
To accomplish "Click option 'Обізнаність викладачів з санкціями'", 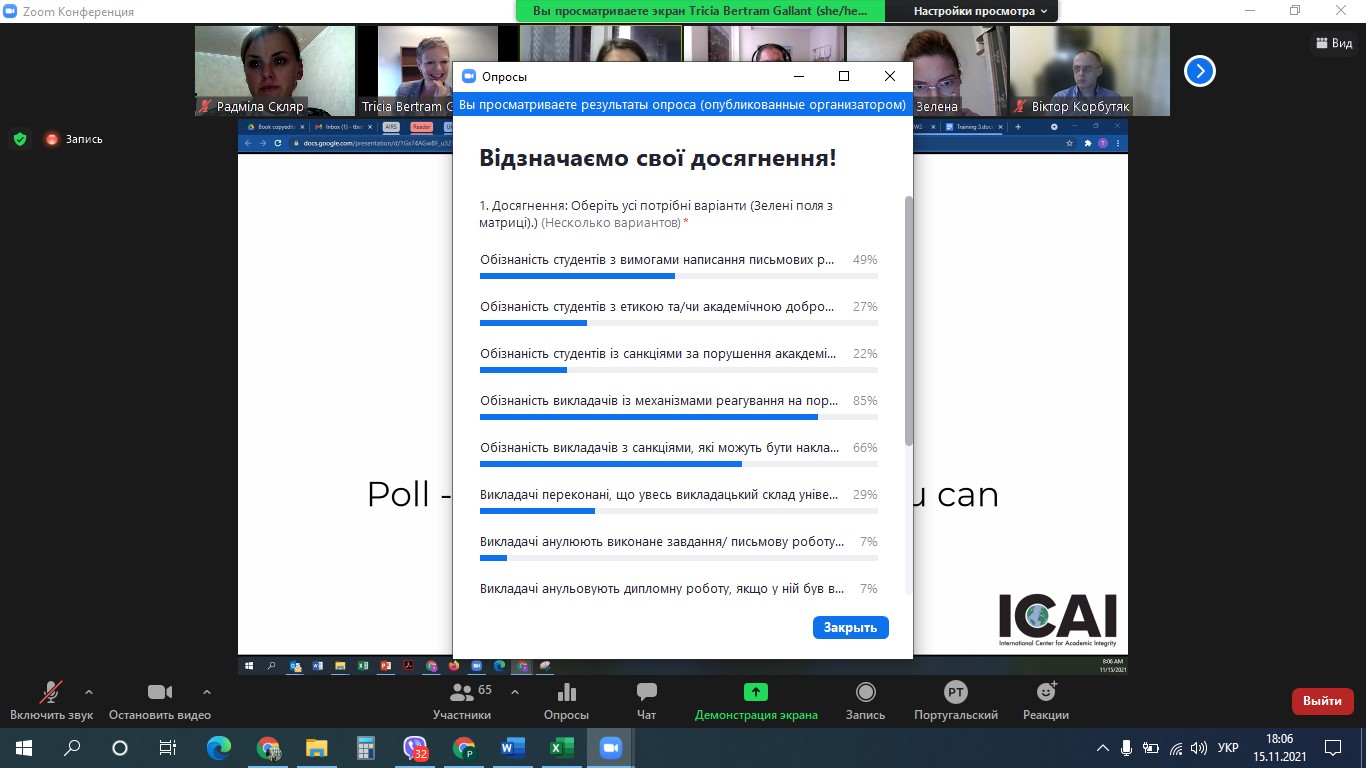I will coord(660,448).
